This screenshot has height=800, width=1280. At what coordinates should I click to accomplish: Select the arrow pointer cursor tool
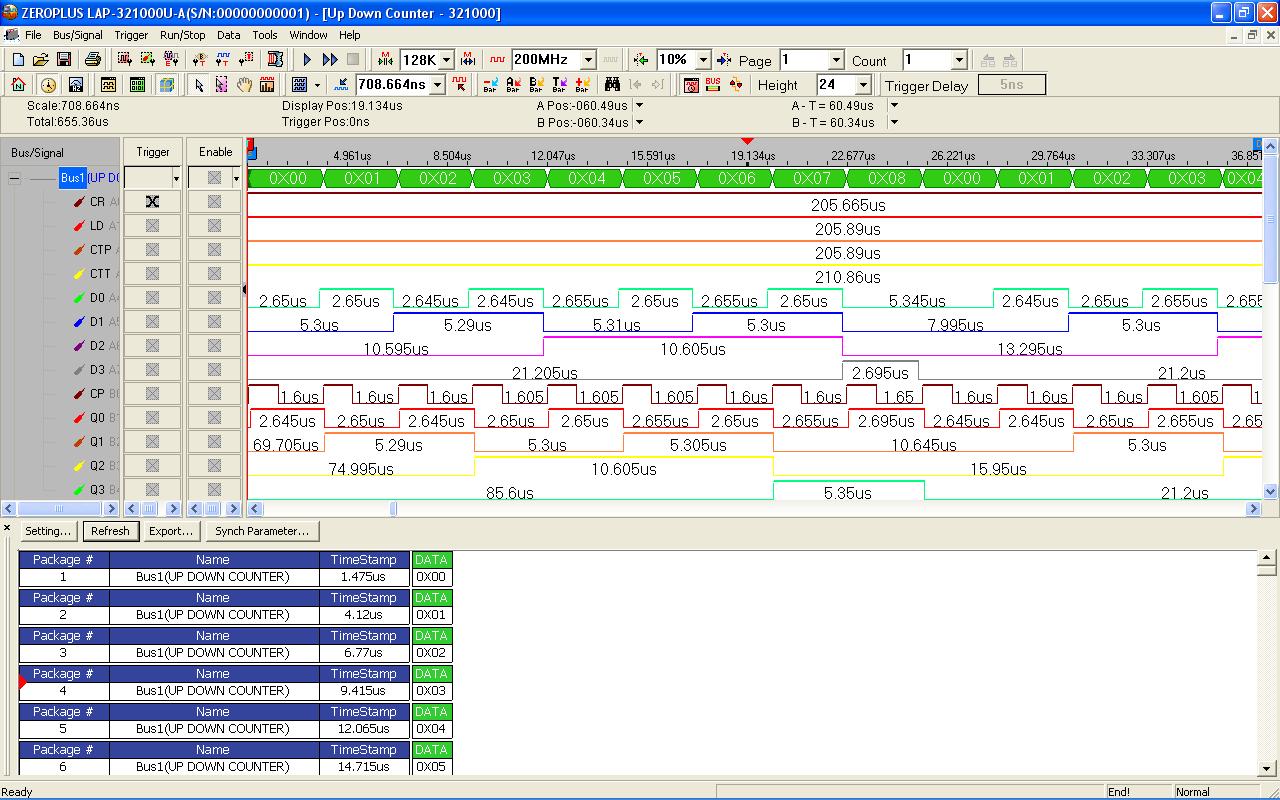point(199,85)
